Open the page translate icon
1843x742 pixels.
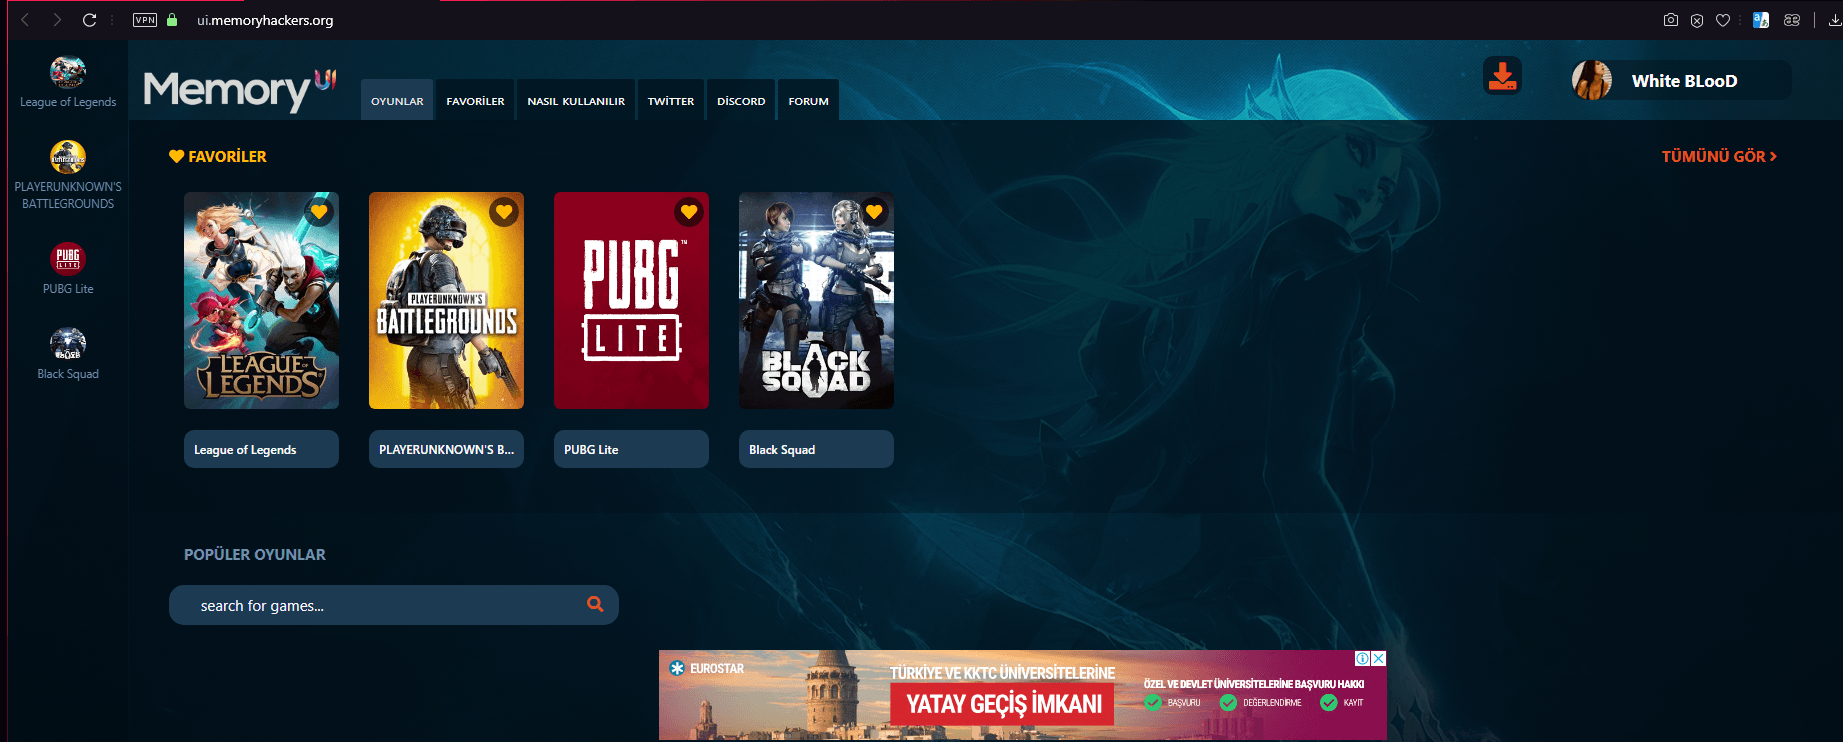[x=1761, y=20]
